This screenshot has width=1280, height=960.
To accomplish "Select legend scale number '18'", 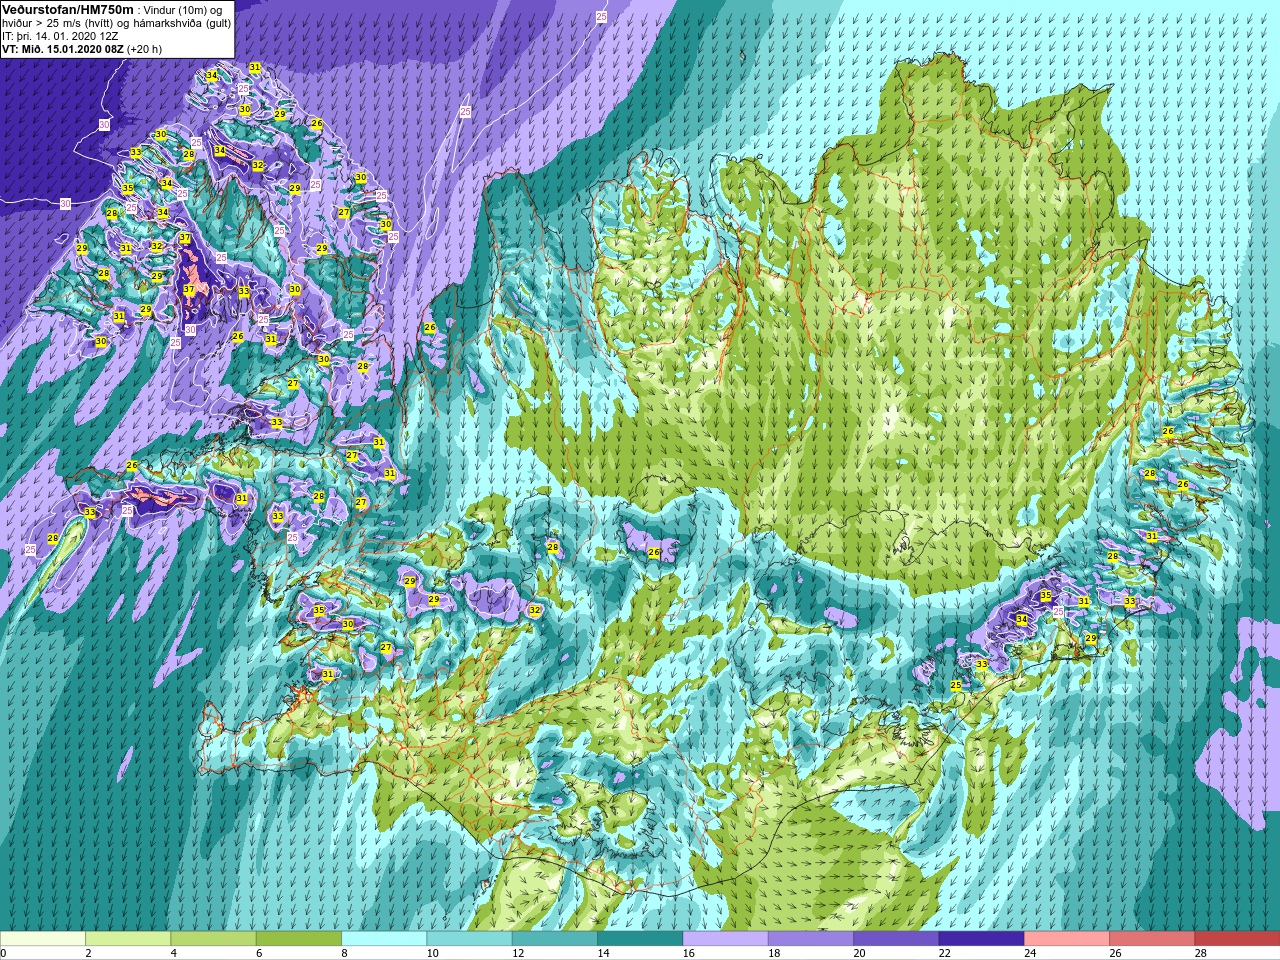I will 774,953.
